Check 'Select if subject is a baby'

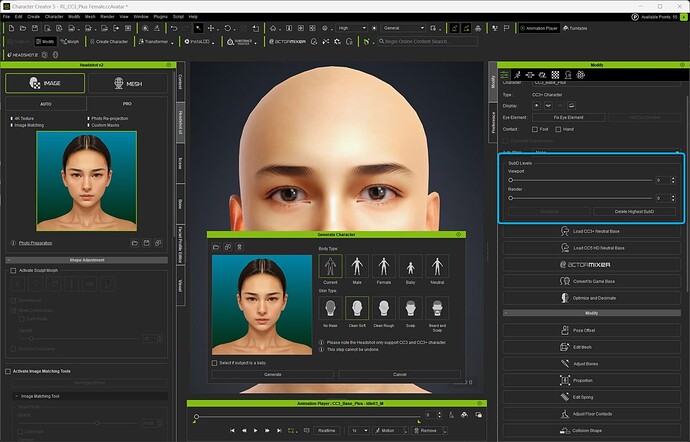click(x=215, y=363)
